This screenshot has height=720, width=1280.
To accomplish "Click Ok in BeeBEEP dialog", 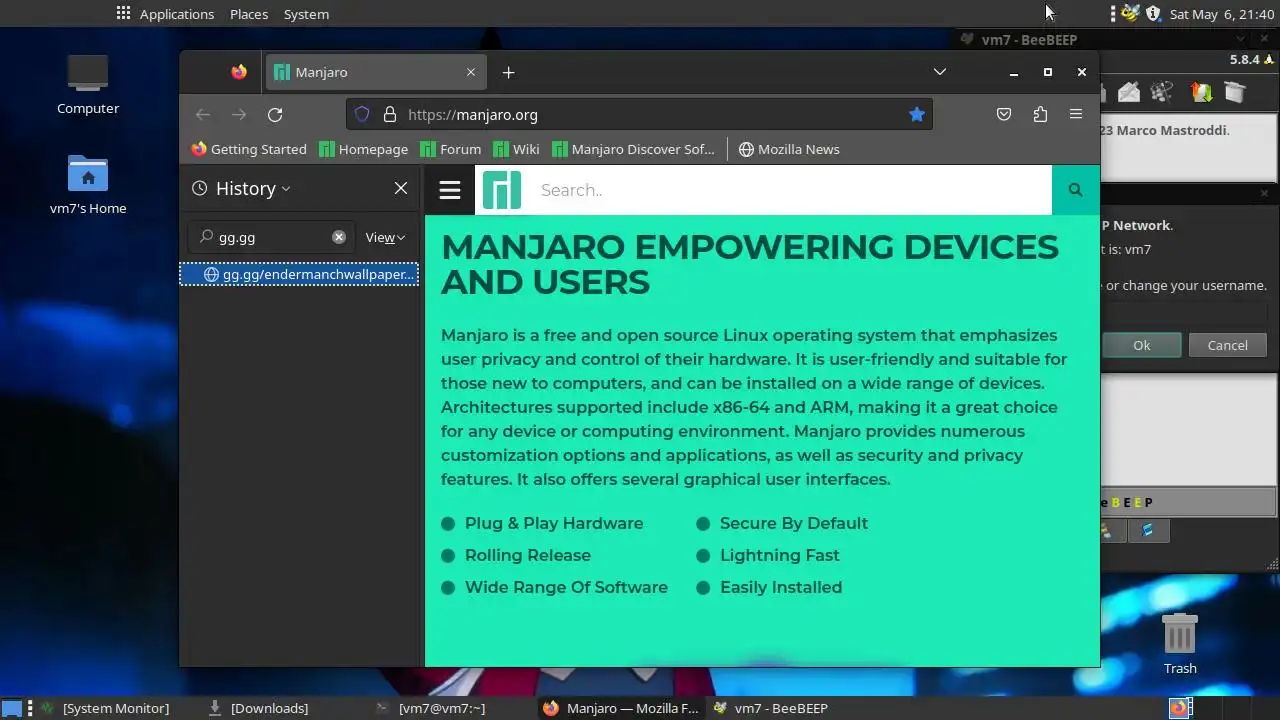I will tap(1141, 345).
